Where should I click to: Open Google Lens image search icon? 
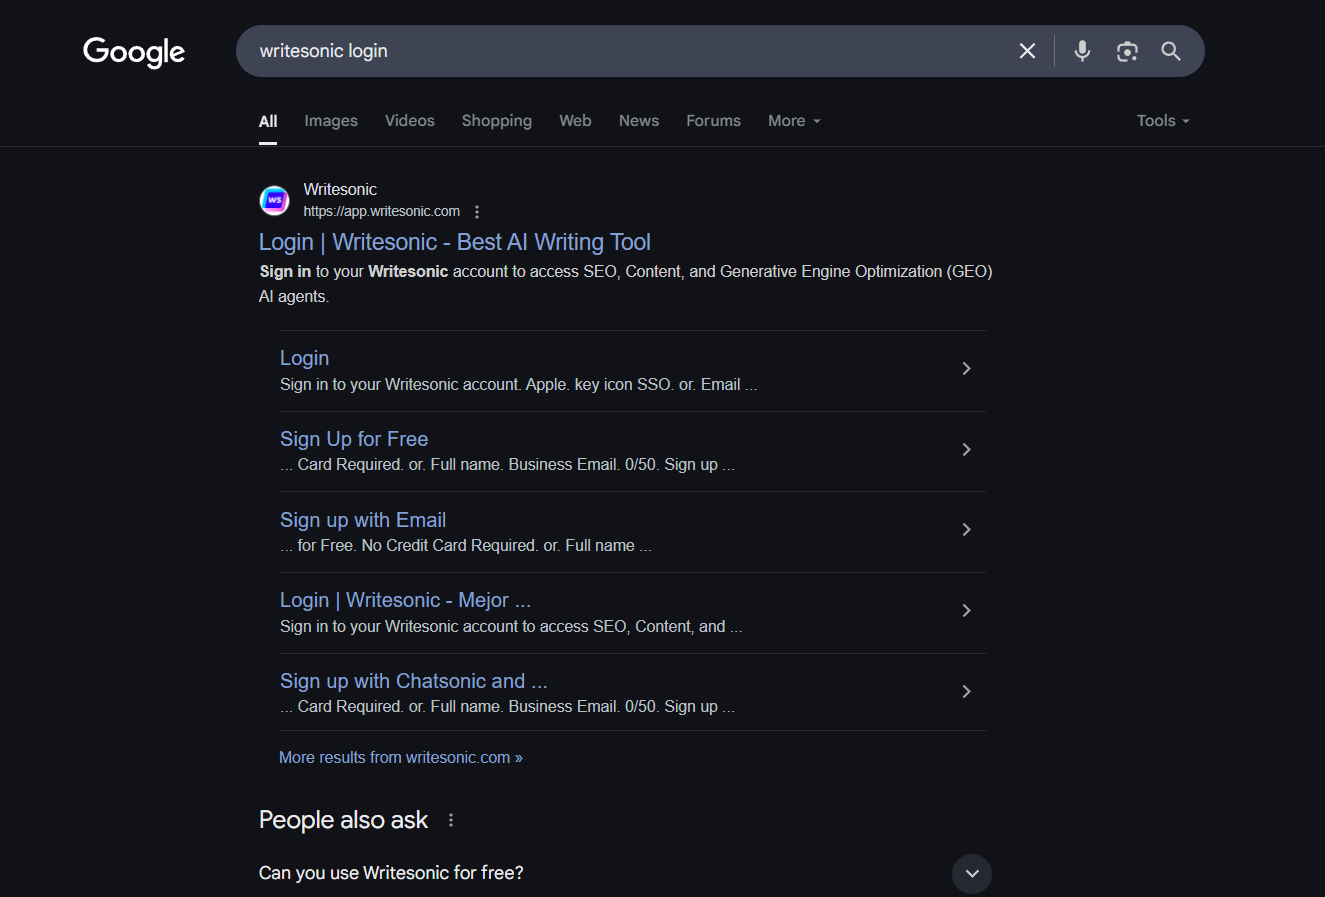point(1127,51)
